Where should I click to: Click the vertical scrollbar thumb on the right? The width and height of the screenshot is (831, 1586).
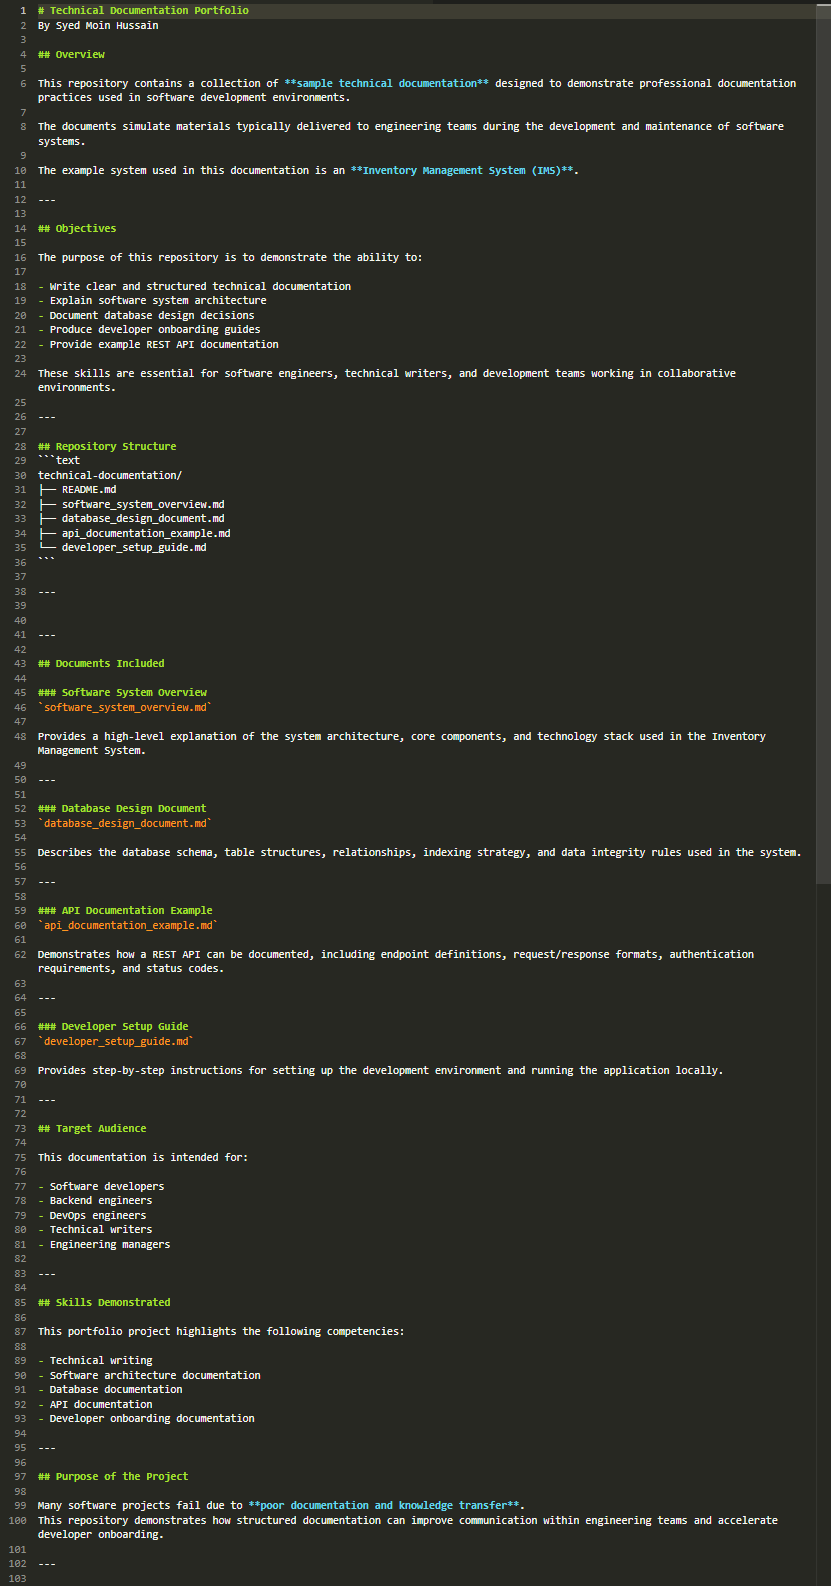click(823, 444)
